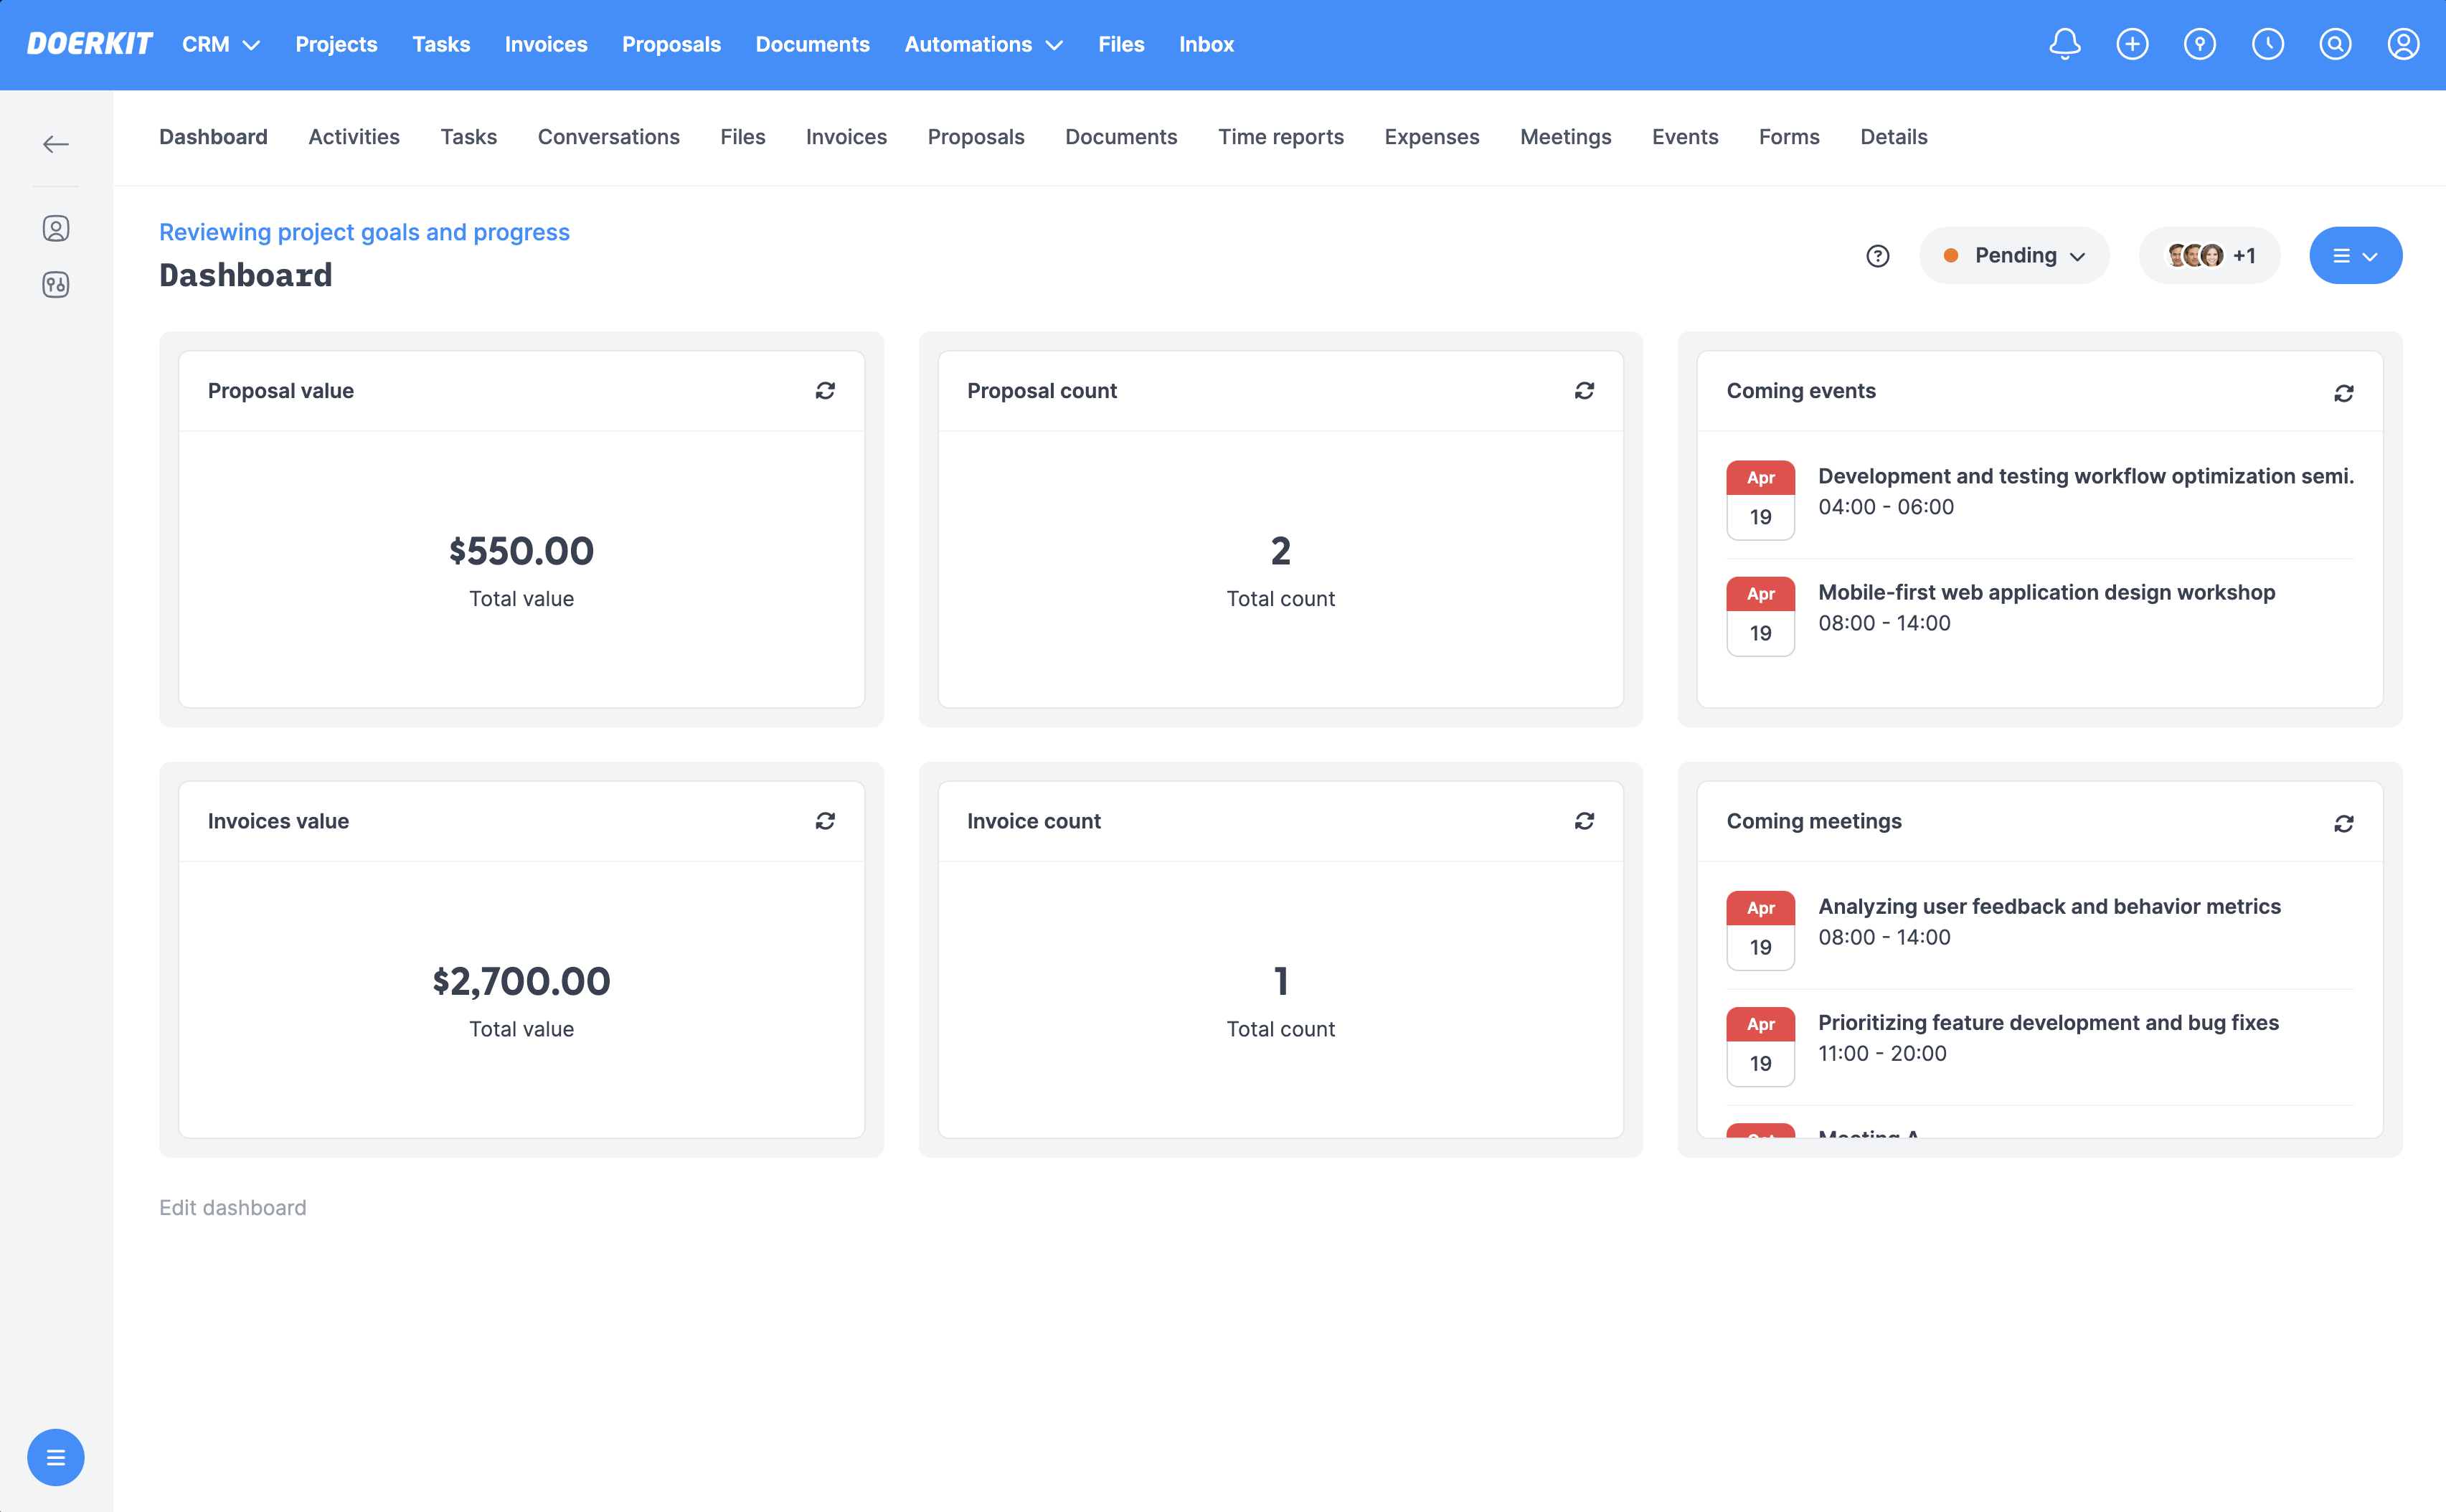Screen dimensions: 2446x1512
Task: Switch to the Time reports tab
Action: (x=1281, y=137)
